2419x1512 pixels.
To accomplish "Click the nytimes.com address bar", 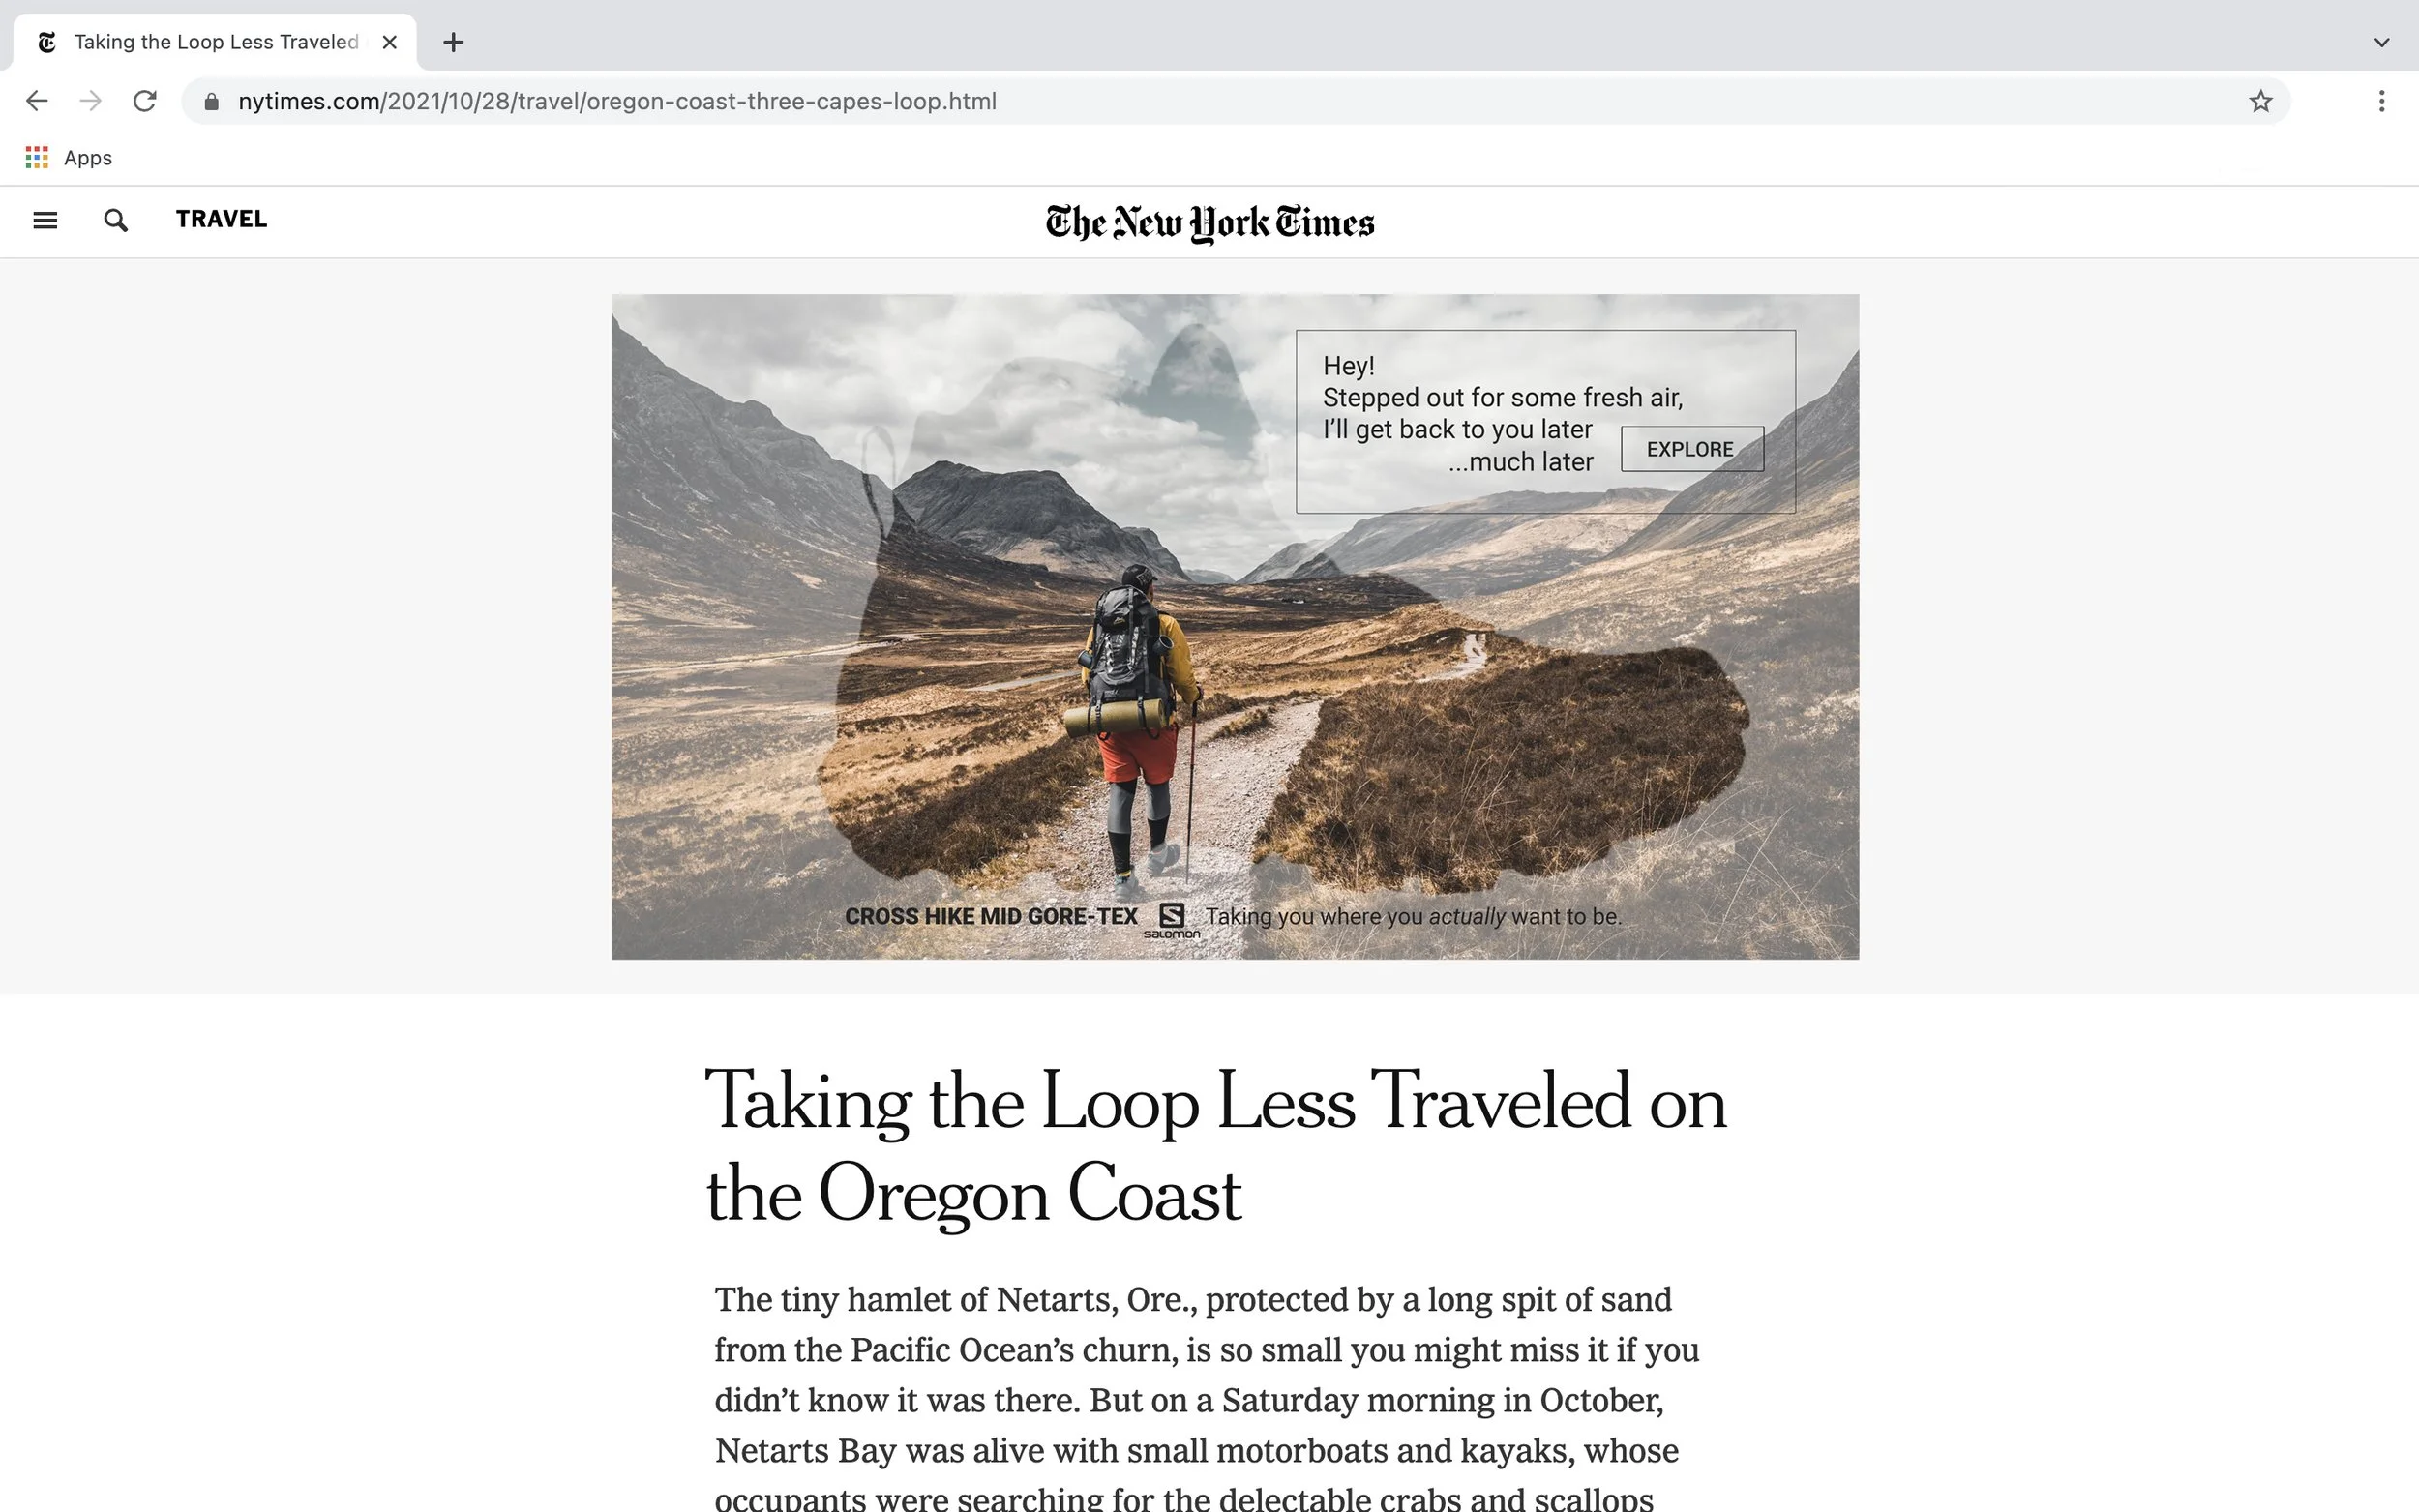I will click(1235, 101).
